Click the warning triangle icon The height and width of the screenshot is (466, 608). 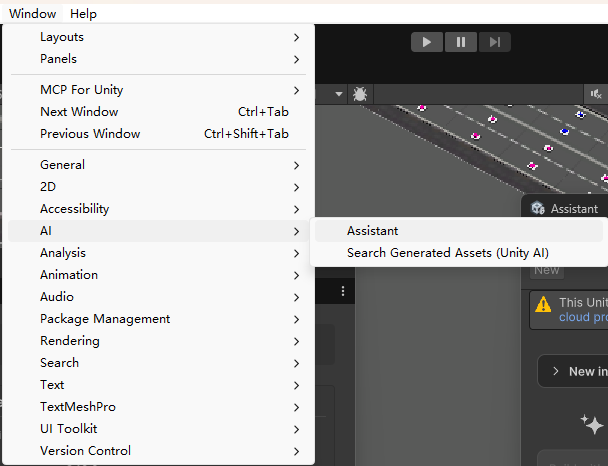pyautogui.click(x=543, y=304)
